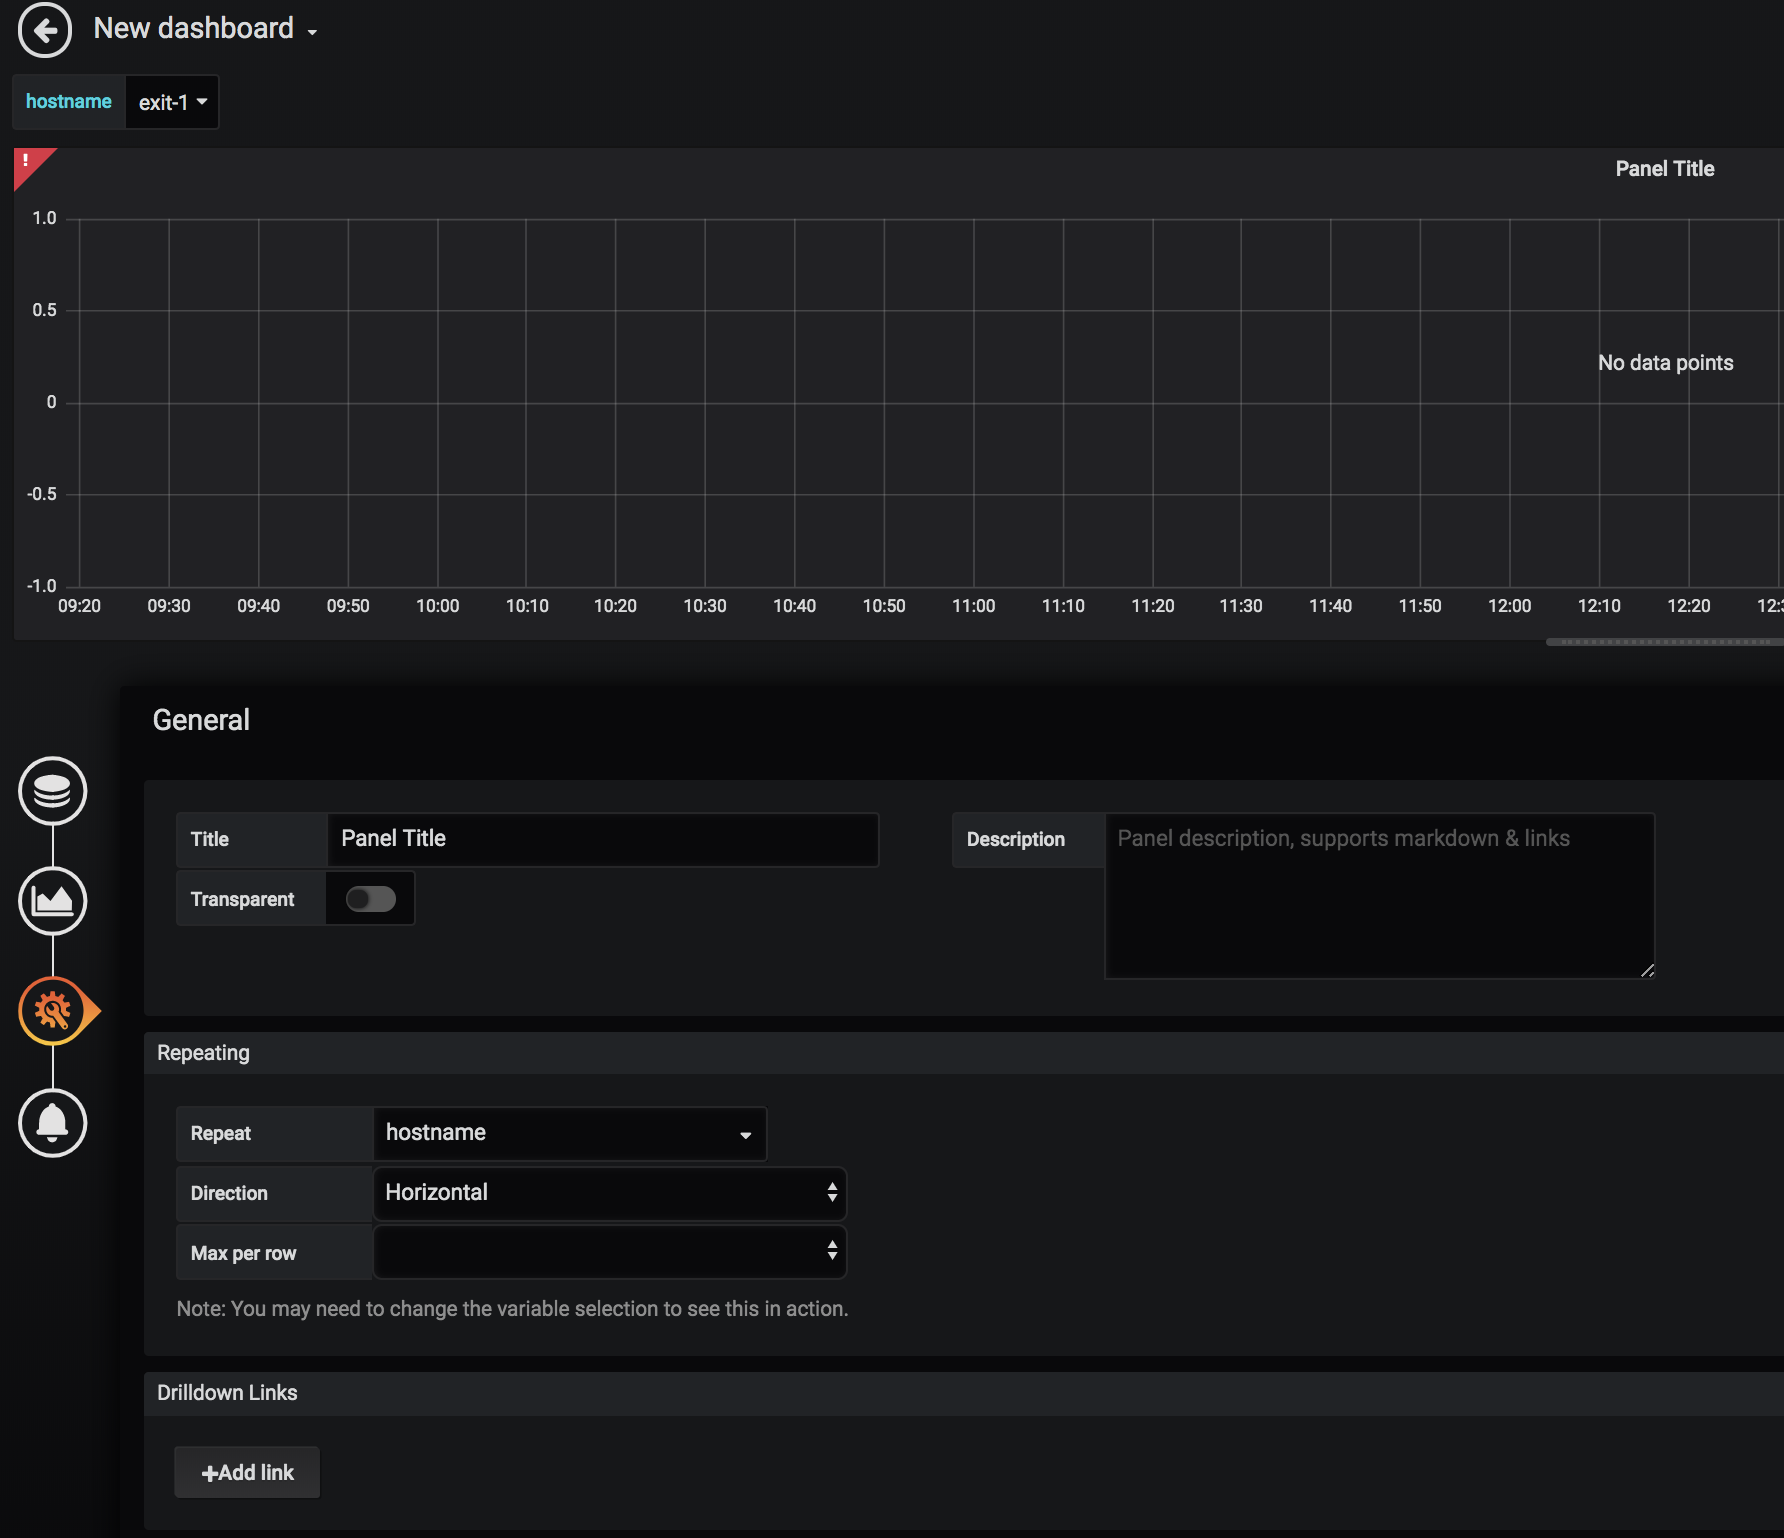The height and width of the screenshot is (1538, 1784).
Task: Click the Add link button
Action: click(x=247, y=1472)
